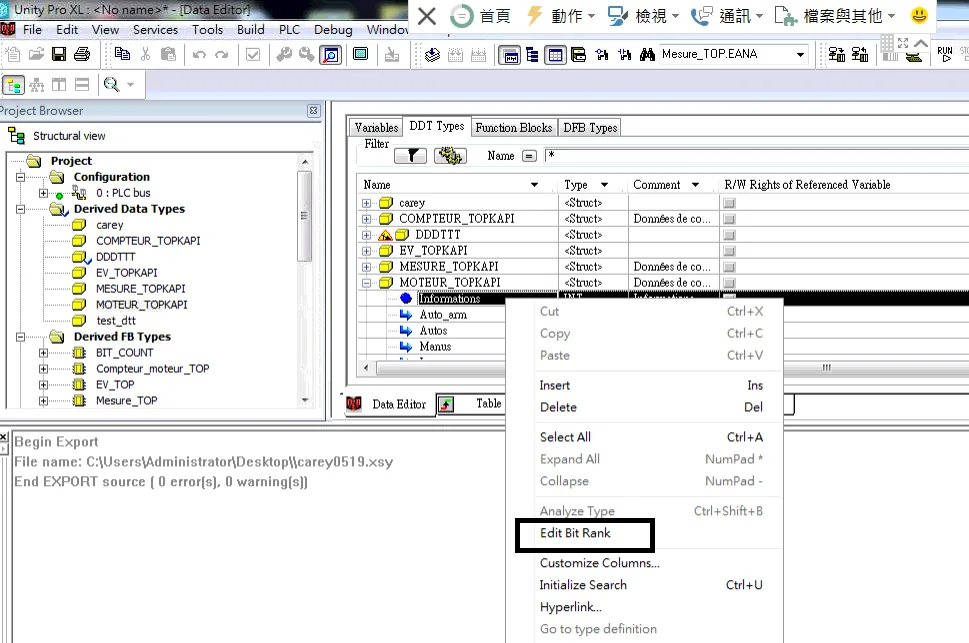Click the horizontal split views icon
Viewport: 969px width, 643px height.
tap(82, 85)
